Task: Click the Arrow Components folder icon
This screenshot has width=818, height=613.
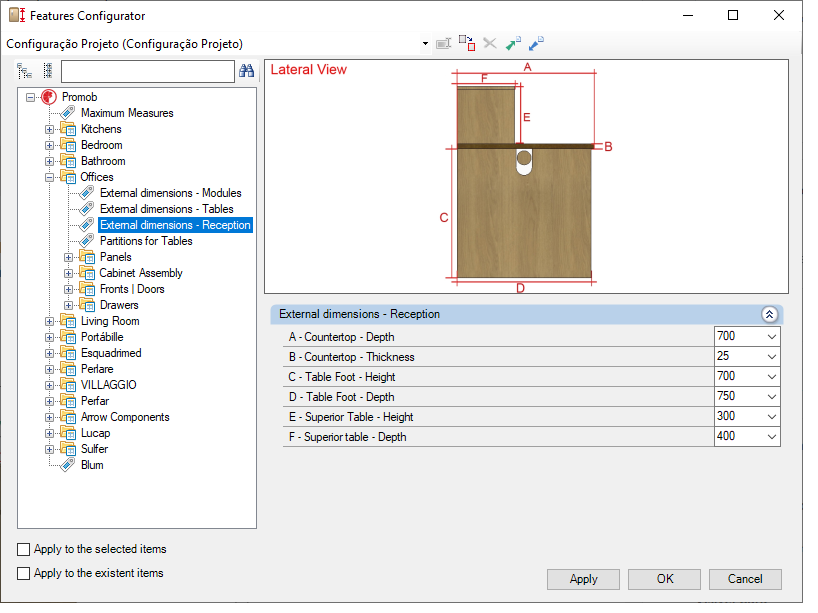Action: coord(68,417)
